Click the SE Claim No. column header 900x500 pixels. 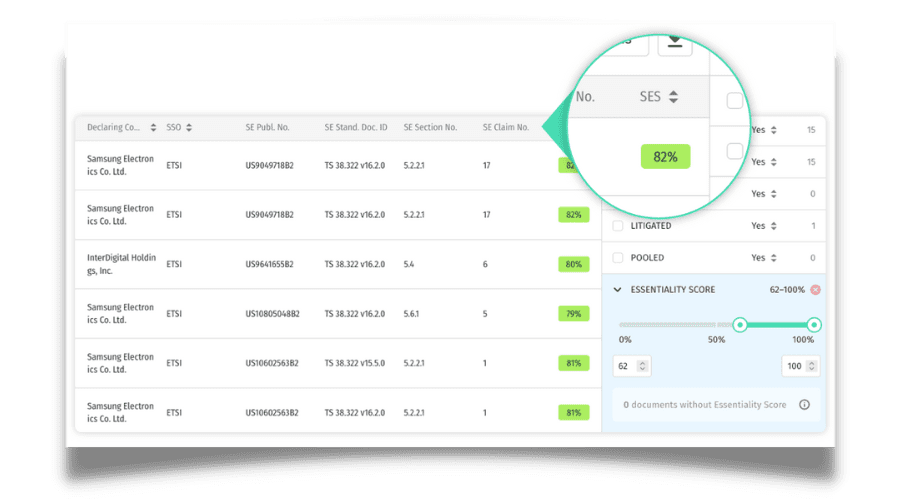coord(506,127)
